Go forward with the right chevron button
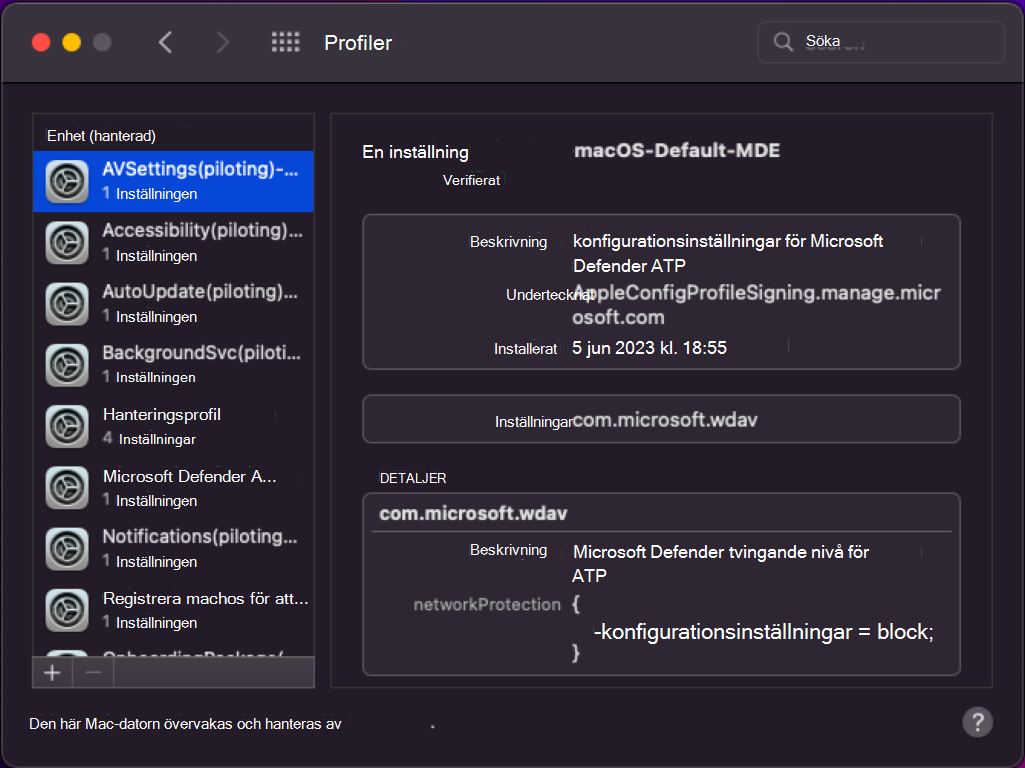This screenshot has height=768, width=1025. pyautogui.click(x=223, y=42)
